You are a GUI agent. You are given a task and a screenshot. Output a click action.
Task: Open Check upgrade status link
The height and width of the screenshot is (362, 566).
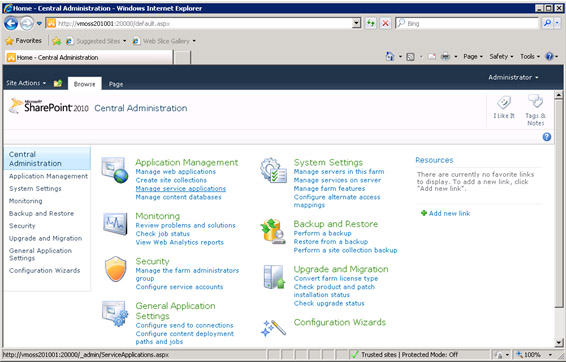(x=329, y=303)
